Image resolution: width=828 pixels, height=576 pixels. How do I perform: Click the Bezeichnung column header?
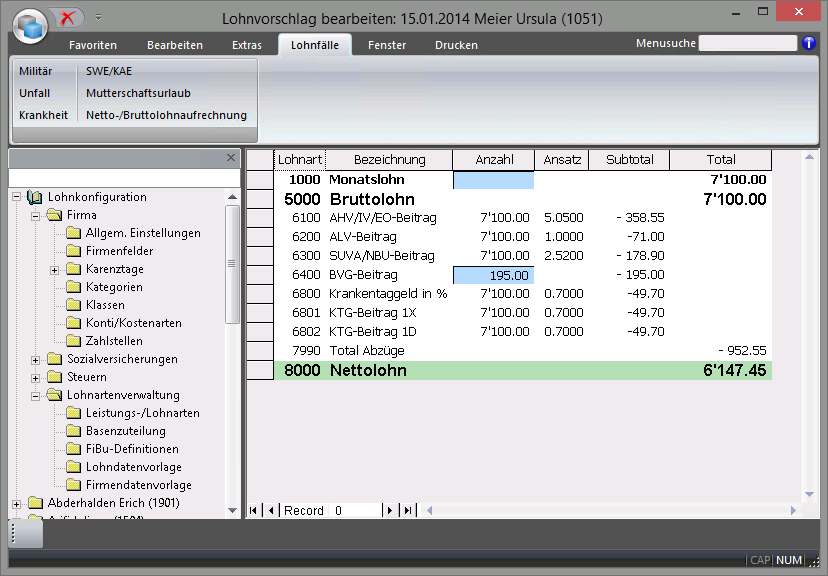point(389,160)
